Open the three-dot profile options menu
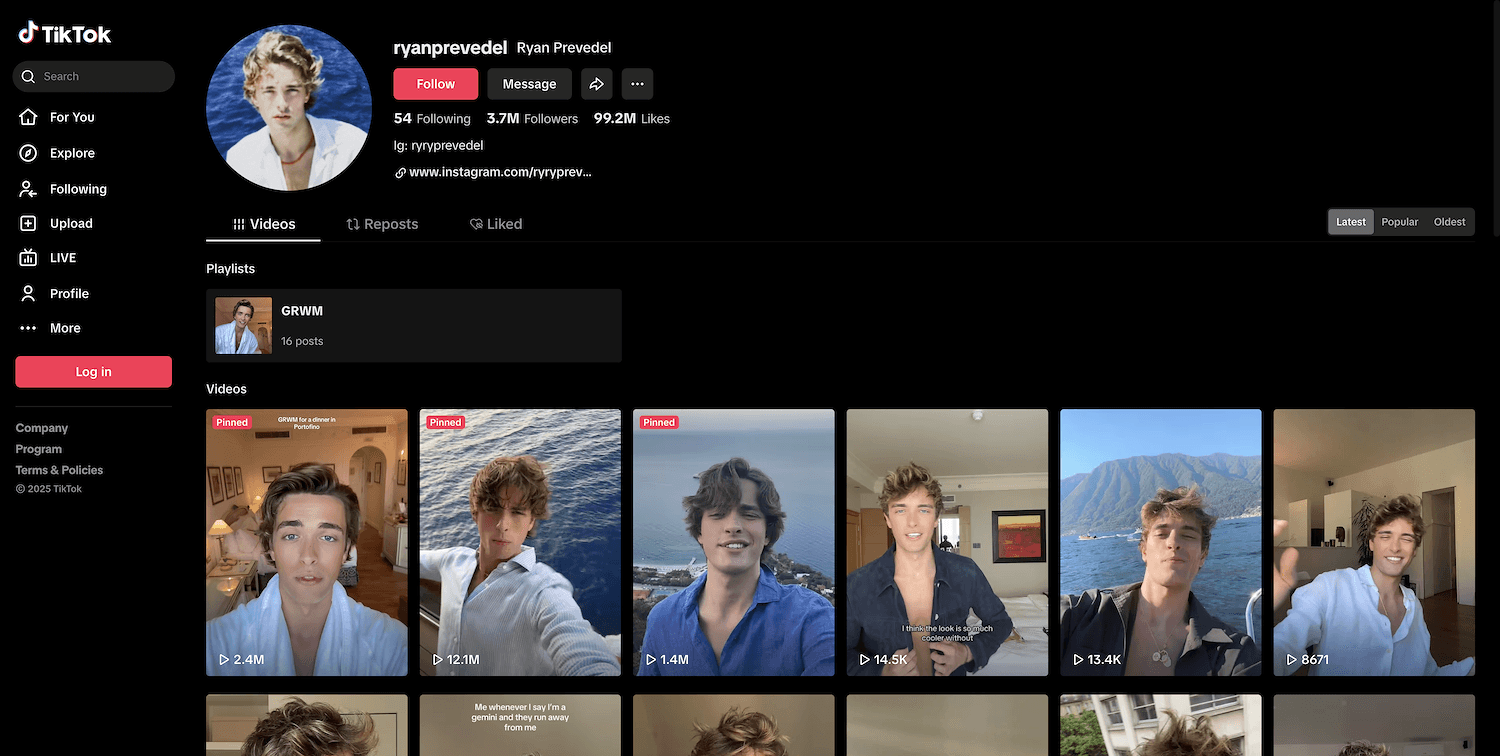 (x=637, y=84)
